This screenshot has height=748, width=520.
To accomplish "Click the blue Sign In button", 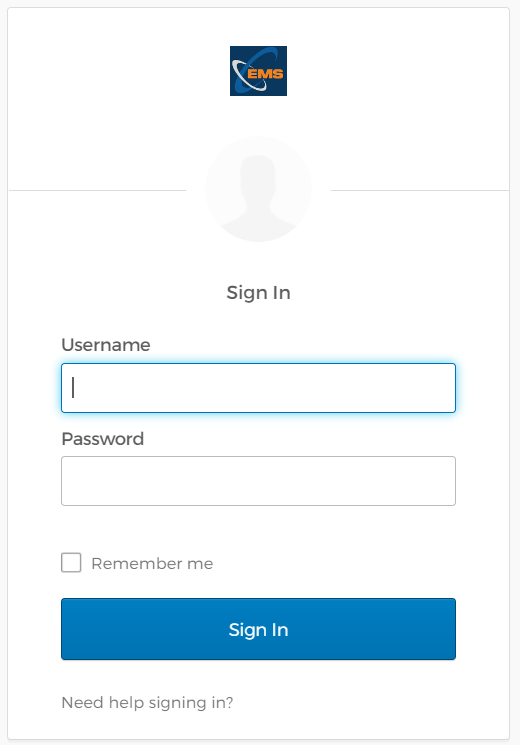I will coord(258,629).
